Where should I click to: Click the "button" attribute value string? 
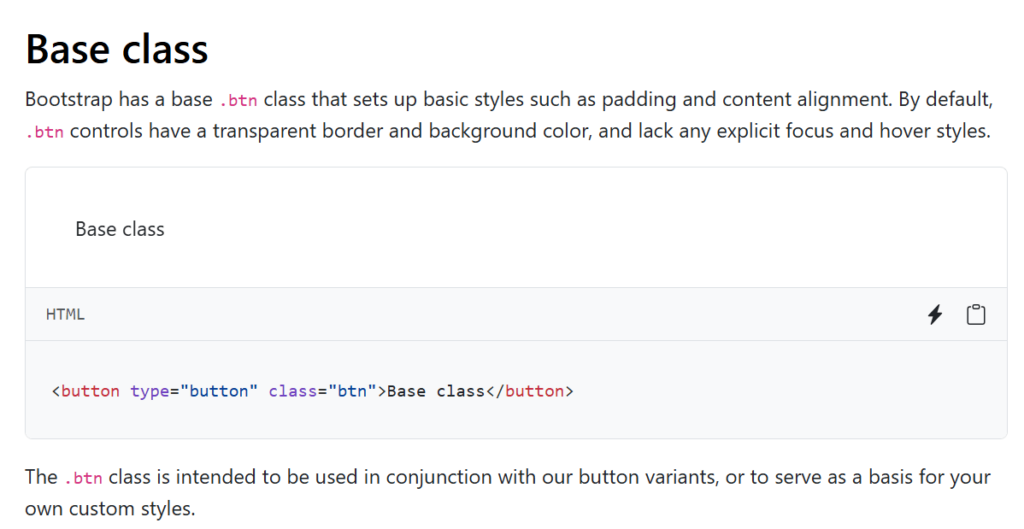(x=218, y=391)
